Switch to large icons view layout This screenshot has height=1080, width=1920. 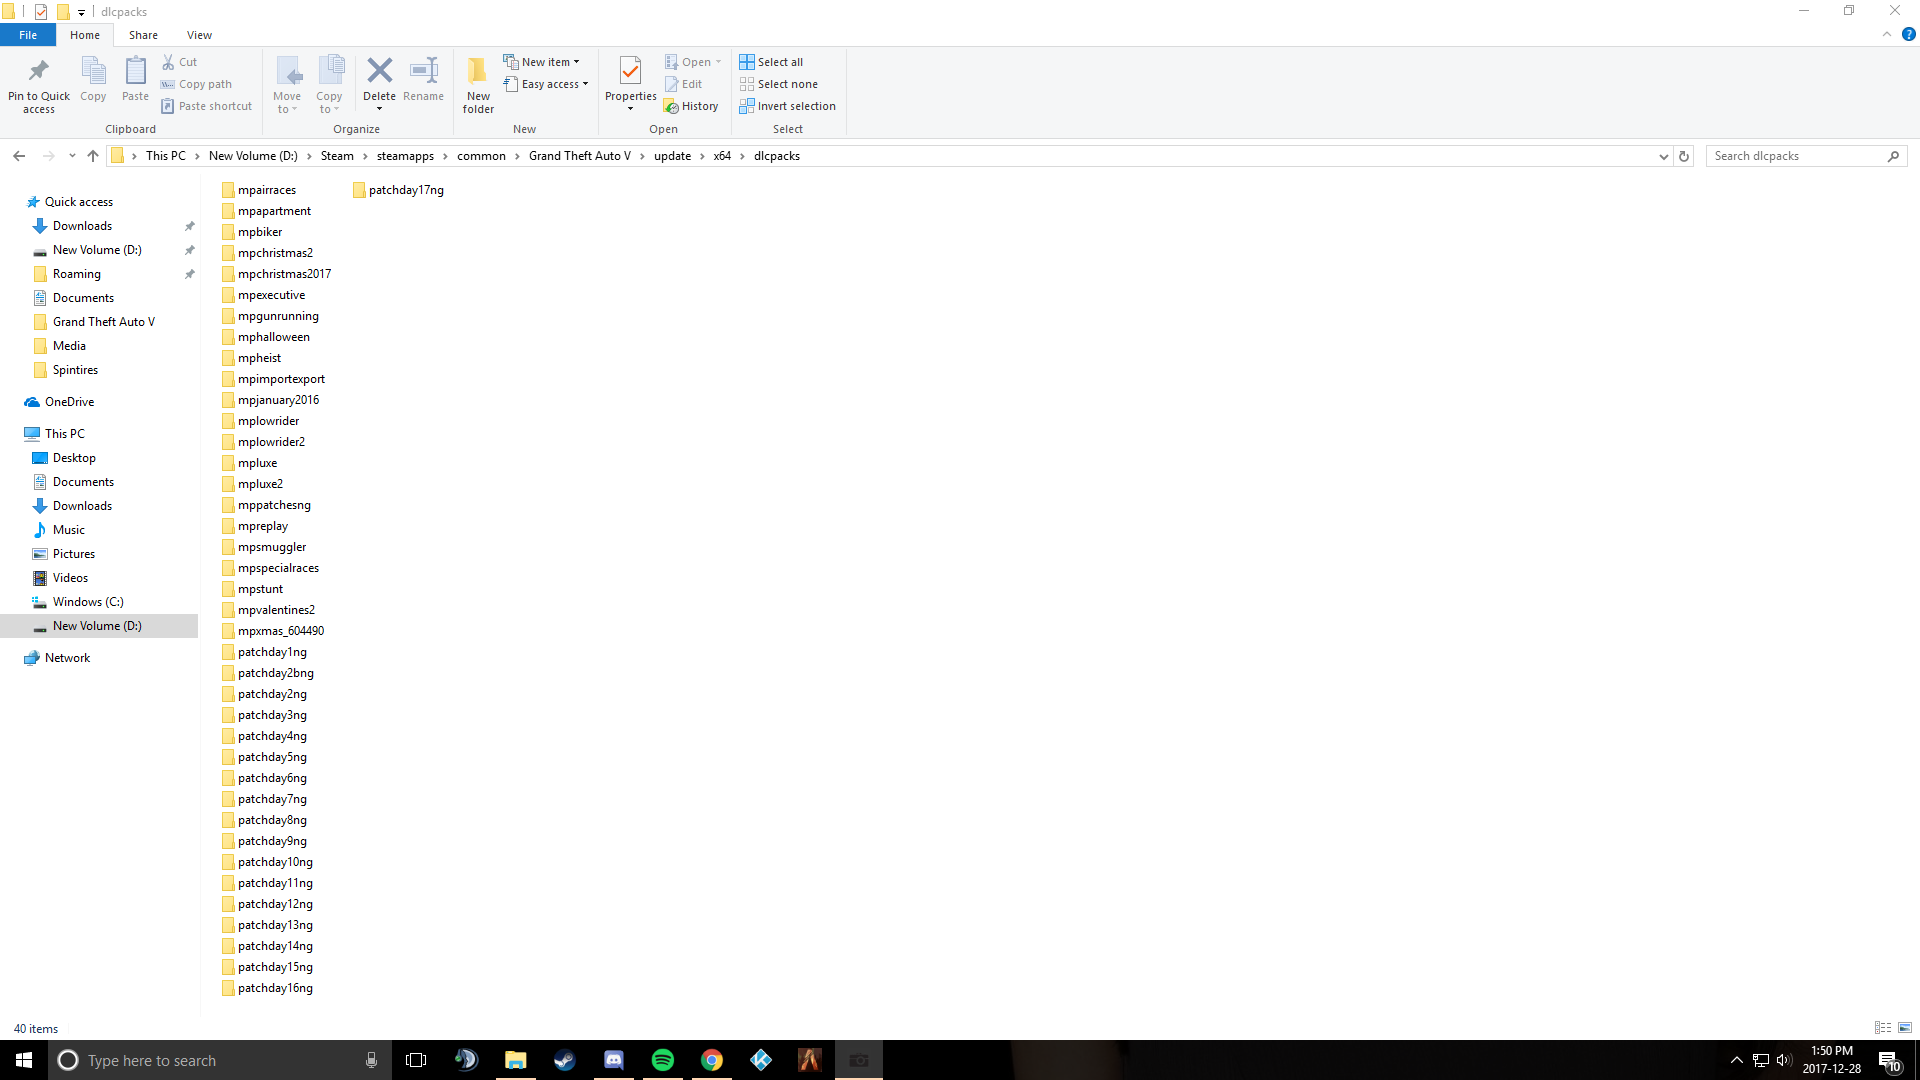point(1904,1028)
